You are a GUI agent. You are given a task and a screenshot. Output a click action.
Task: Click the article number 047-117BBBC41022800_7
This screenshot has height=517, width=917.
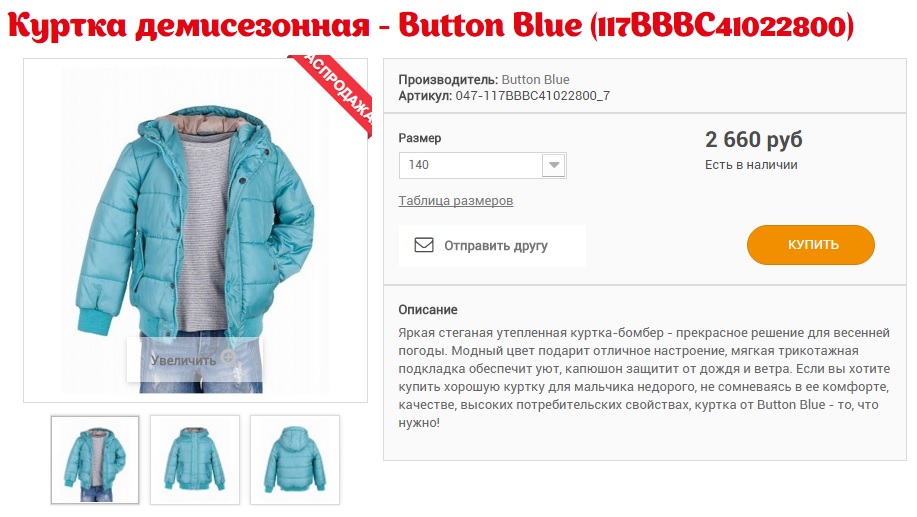click(533, 96)
